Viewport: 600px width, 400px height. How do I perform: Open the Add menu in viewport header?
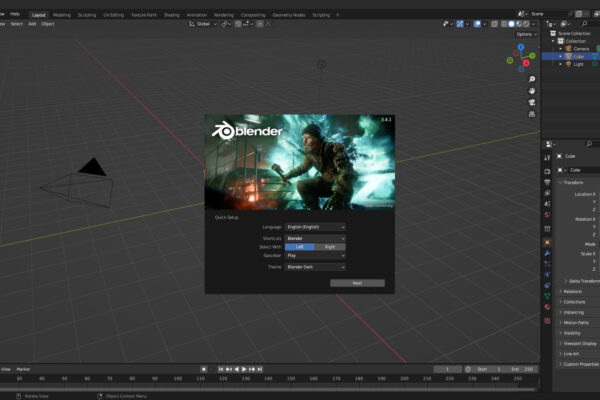tap(32, 24)
